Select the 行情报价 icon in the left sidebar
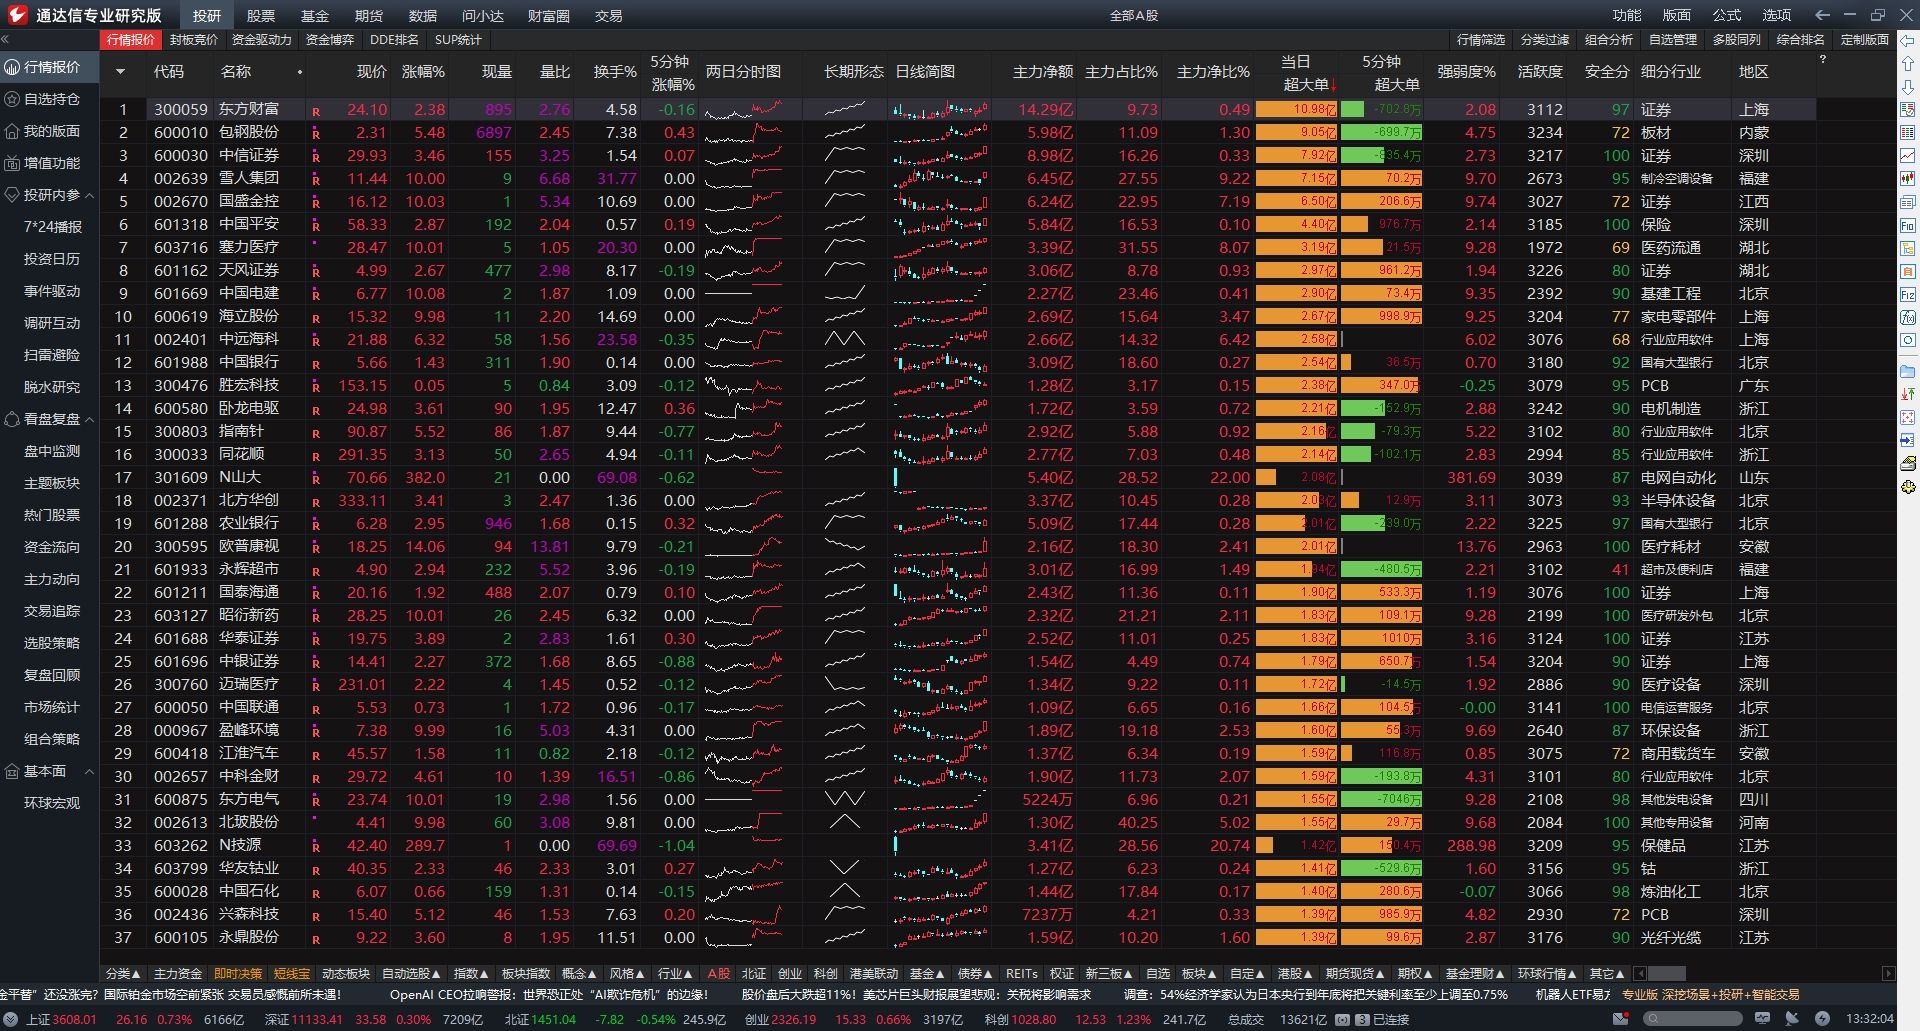The width and height of the screenshot is (1920, 1031). click(x=12, y=67)
